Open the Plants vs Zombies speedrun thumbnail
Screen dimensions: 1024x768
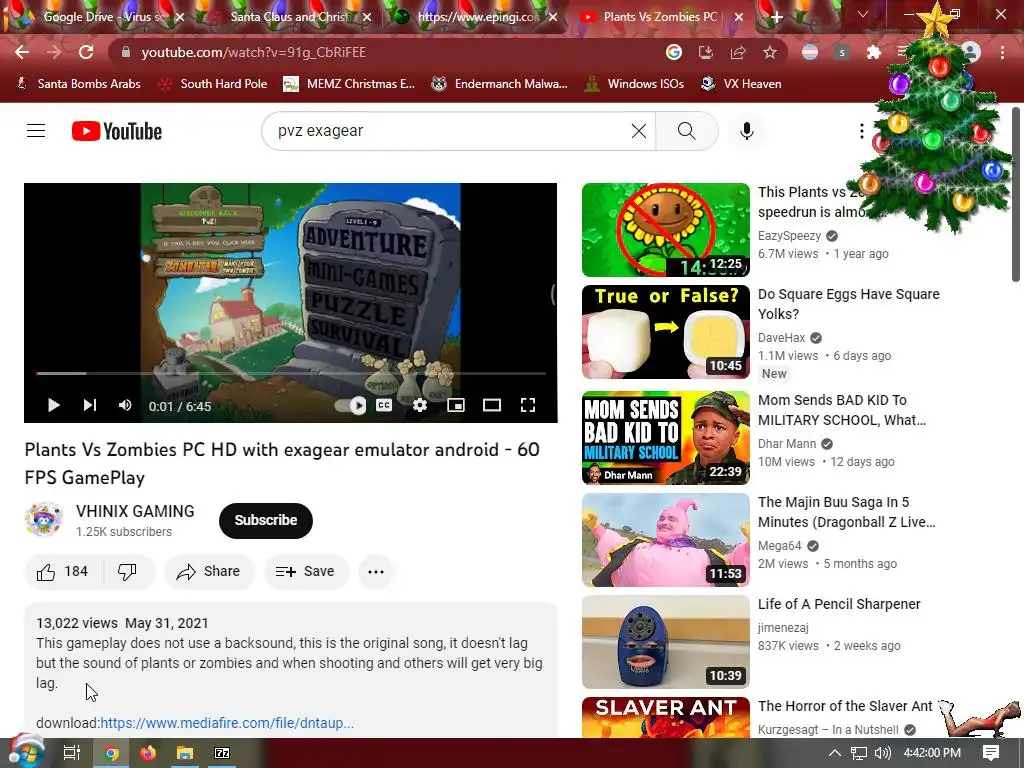(665, 230)
